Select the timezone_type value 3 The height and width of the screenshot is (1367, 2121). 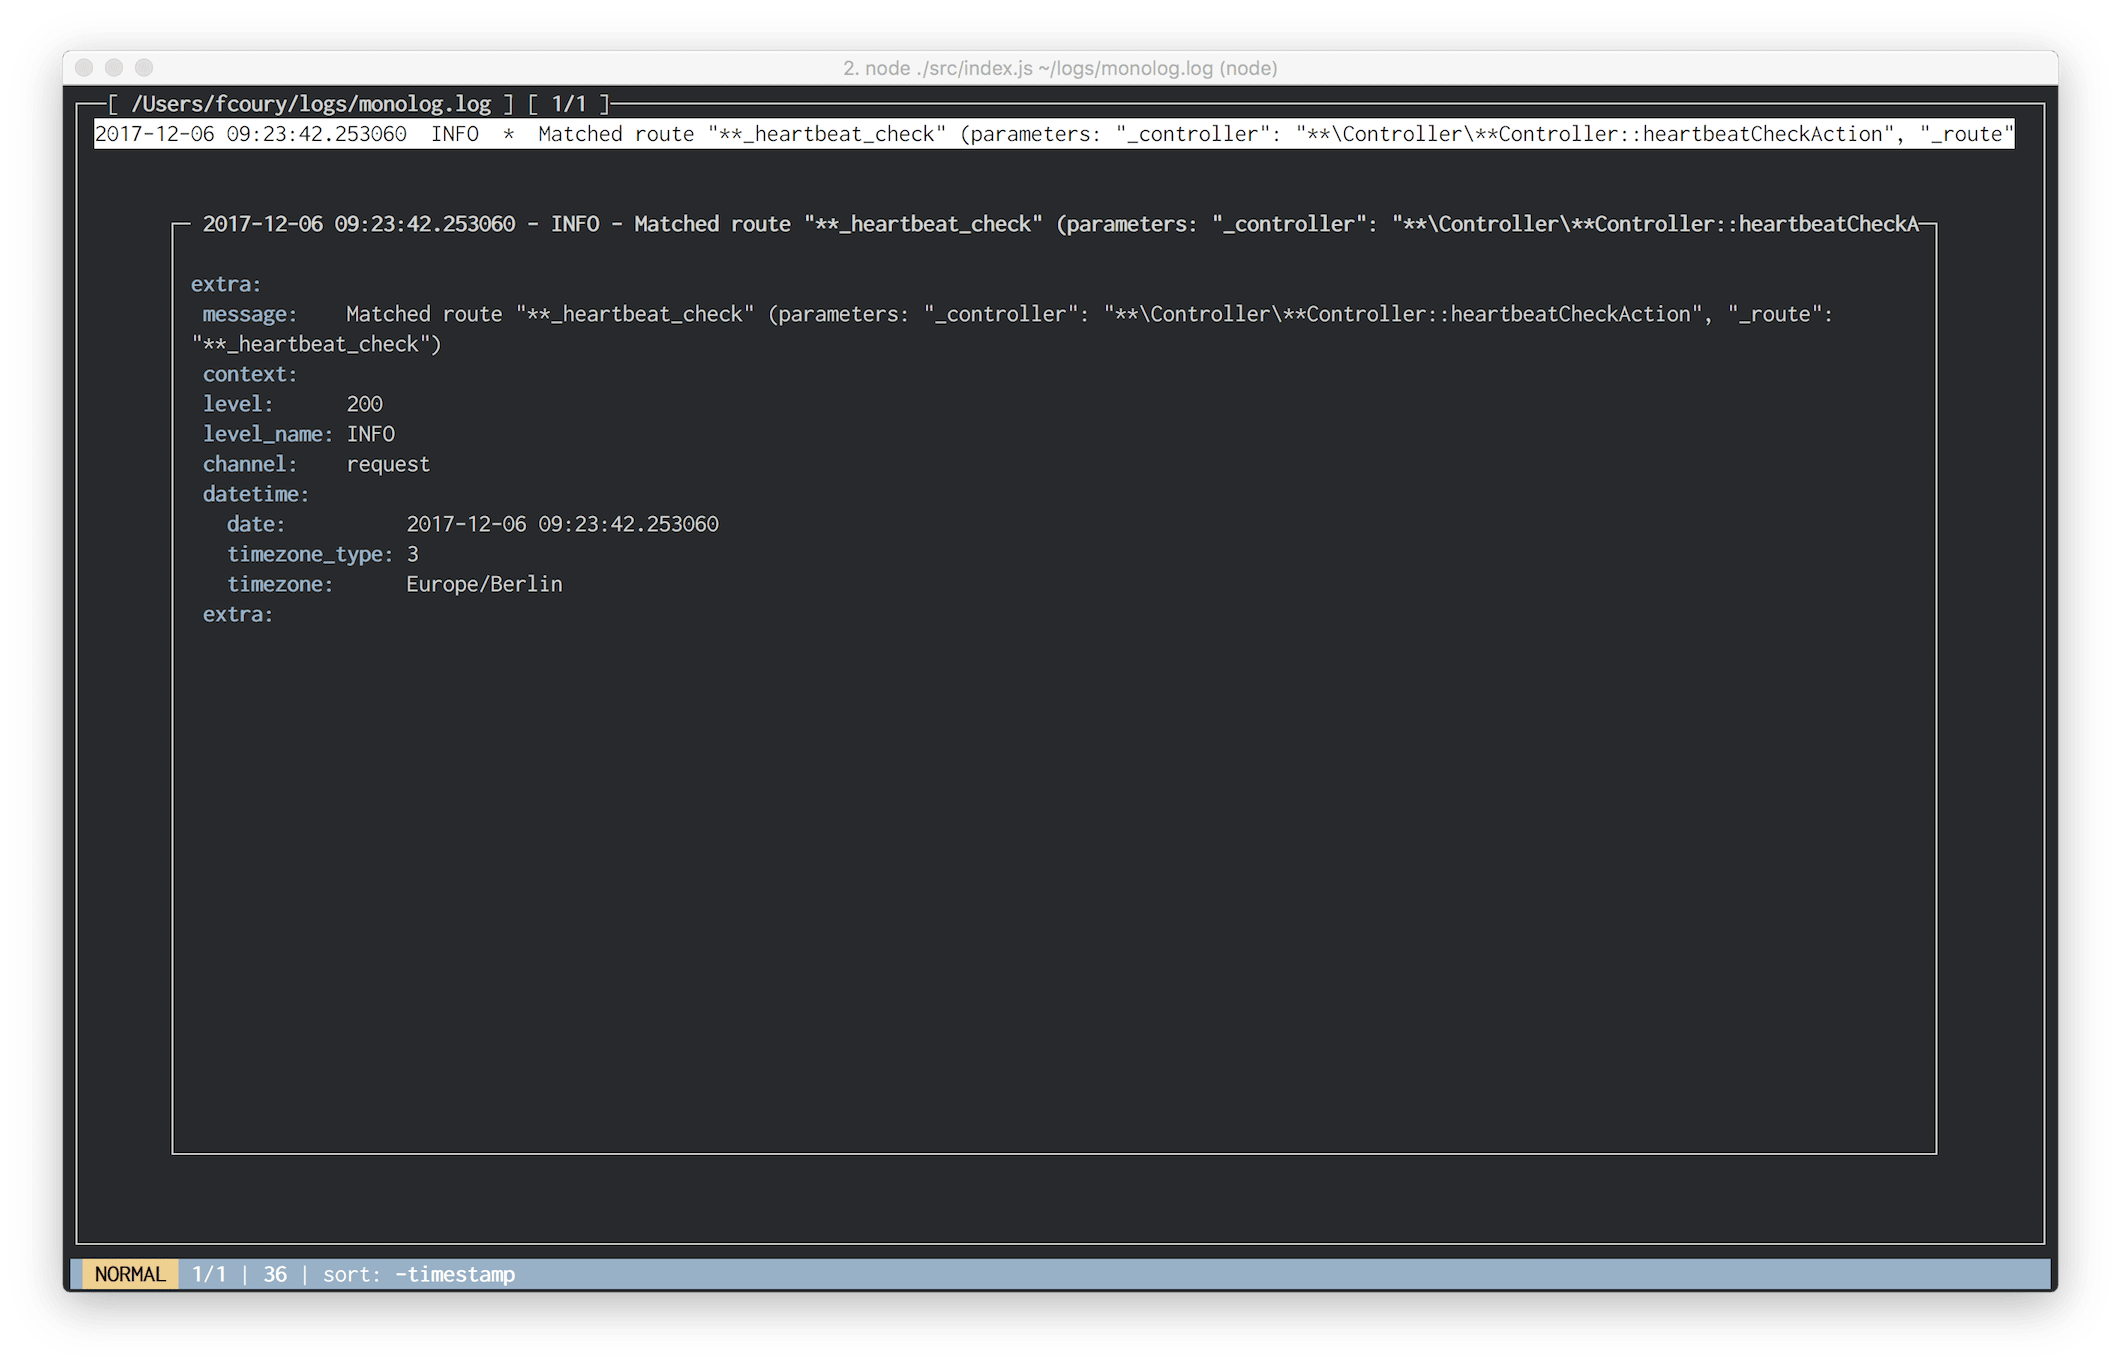413,553
